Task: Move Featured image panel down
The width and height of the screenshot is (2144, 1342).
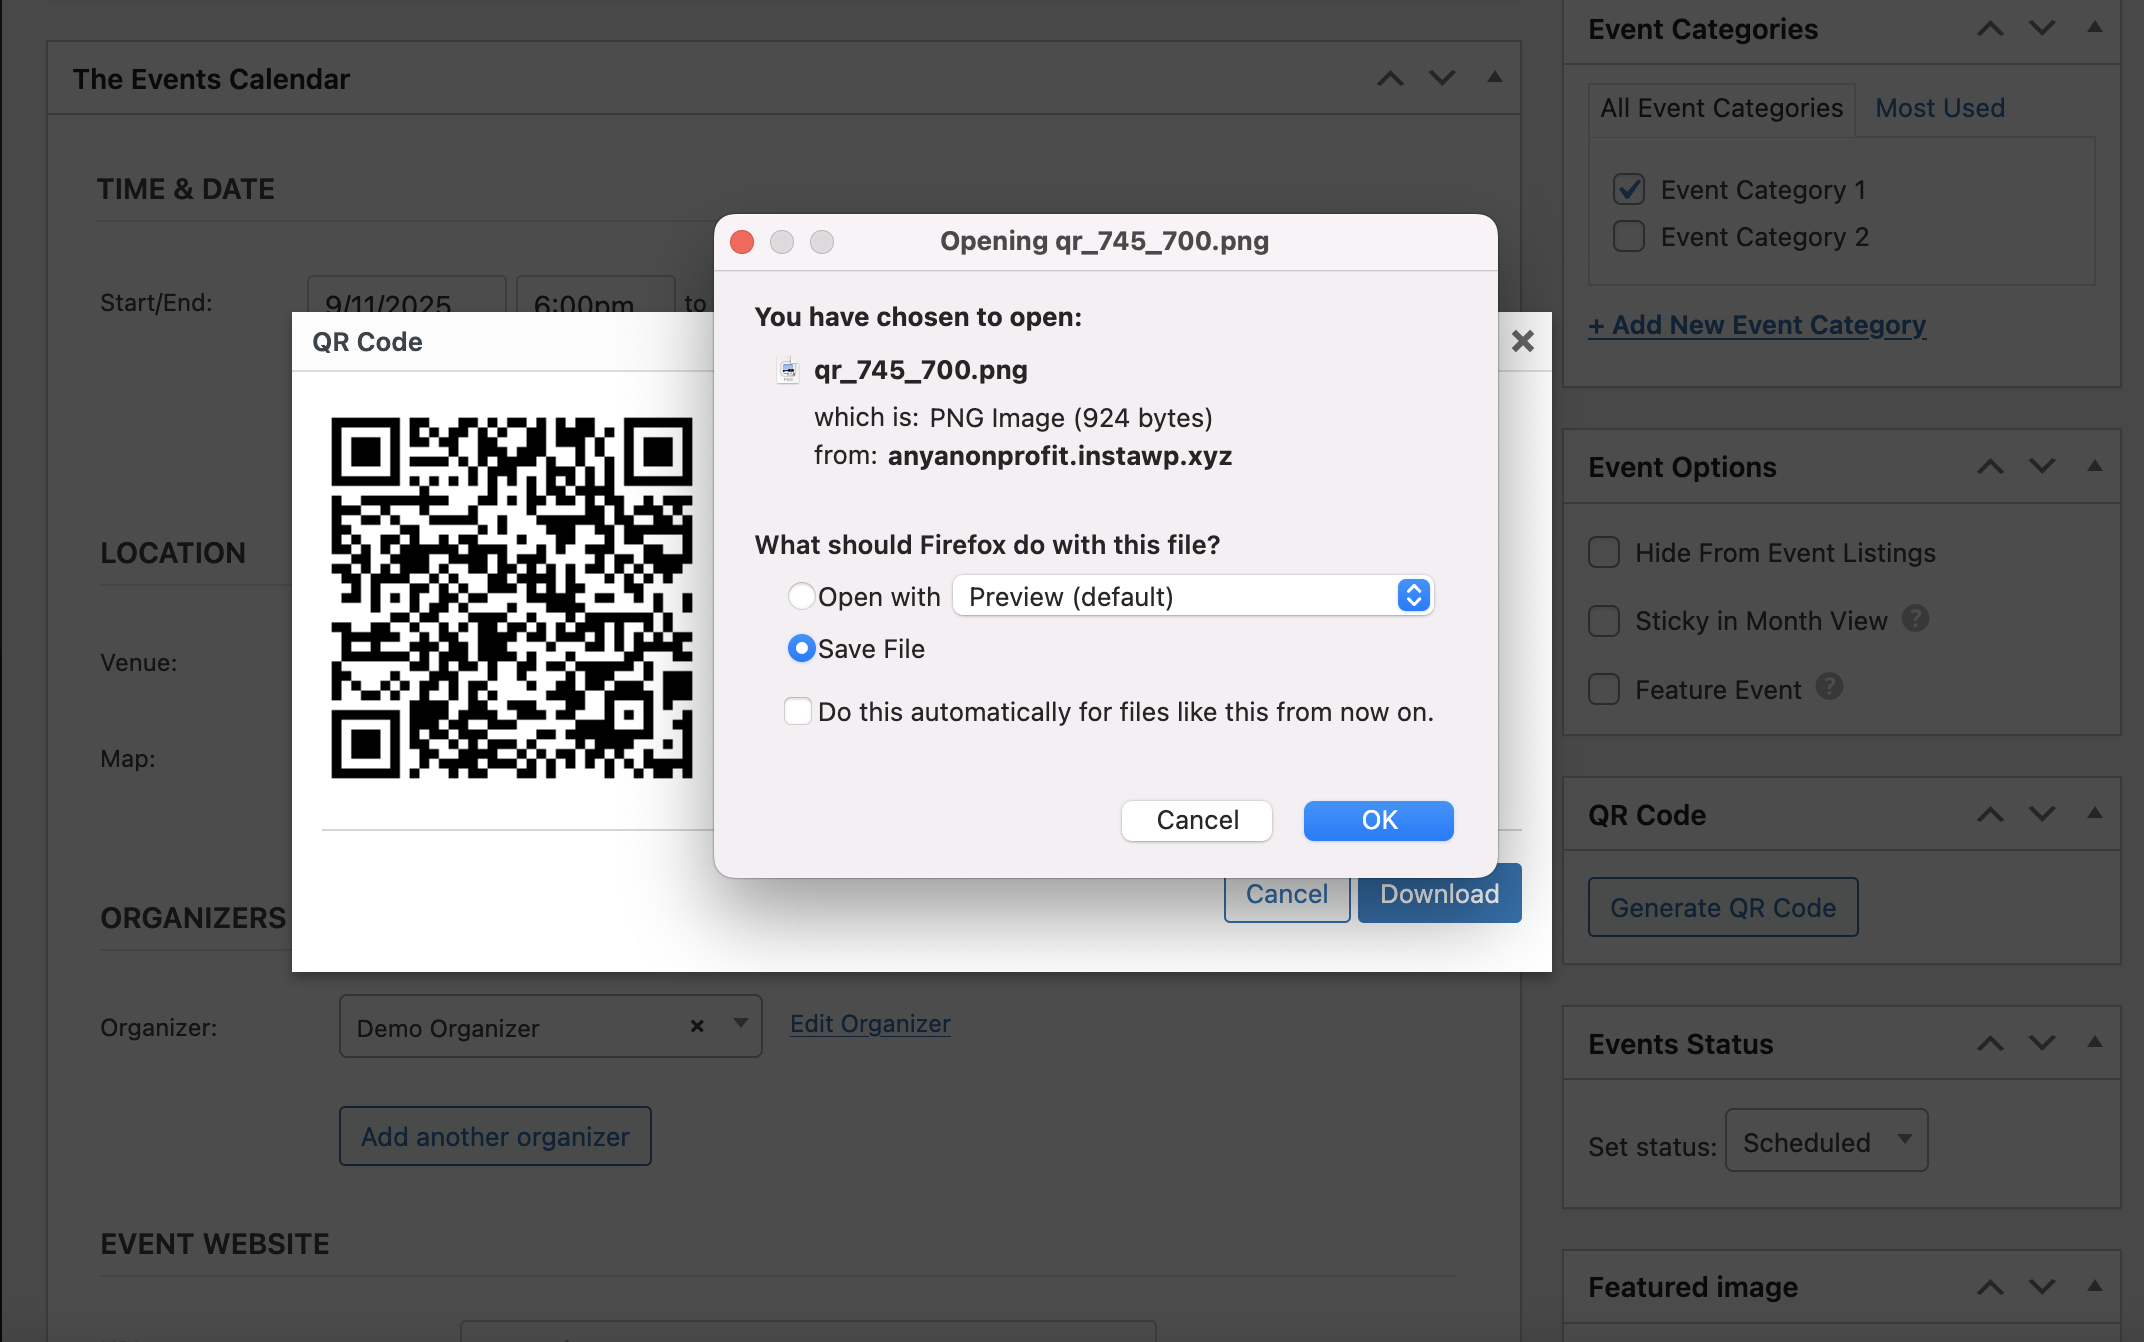Action: [x=2042, y=1288]
